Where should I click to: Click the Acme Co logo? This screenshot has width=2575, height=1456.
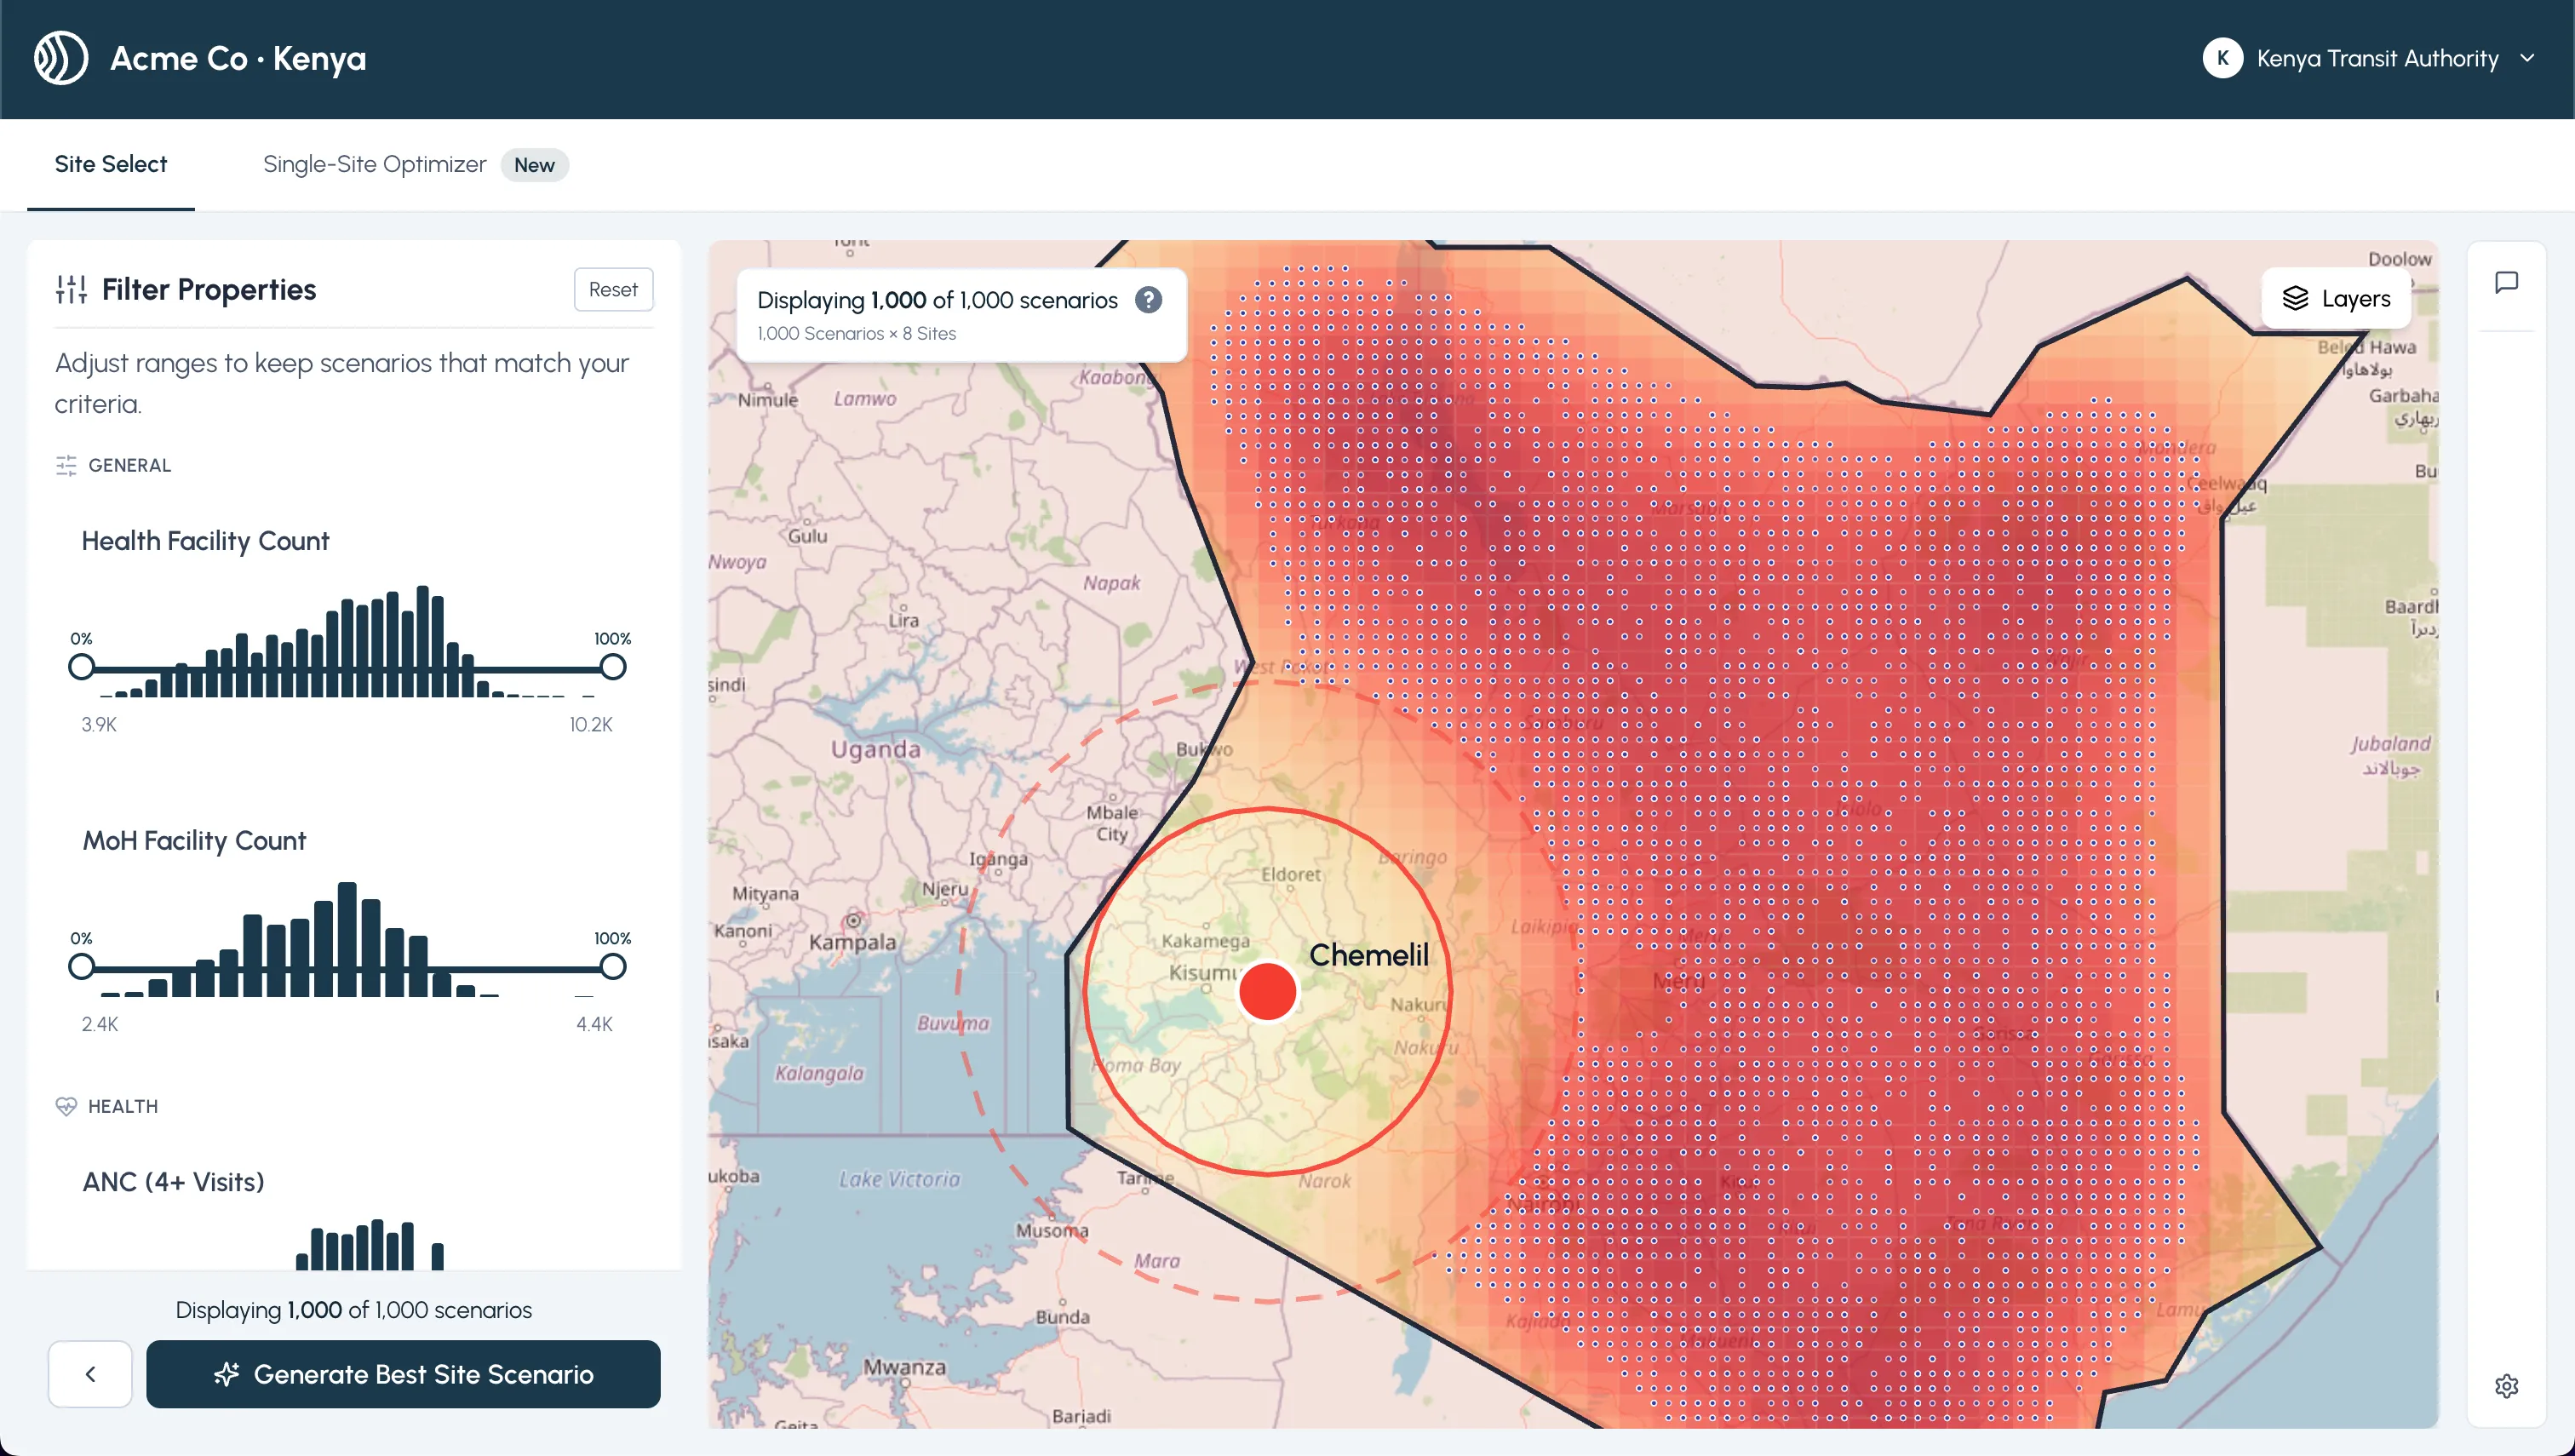[61, 58]
